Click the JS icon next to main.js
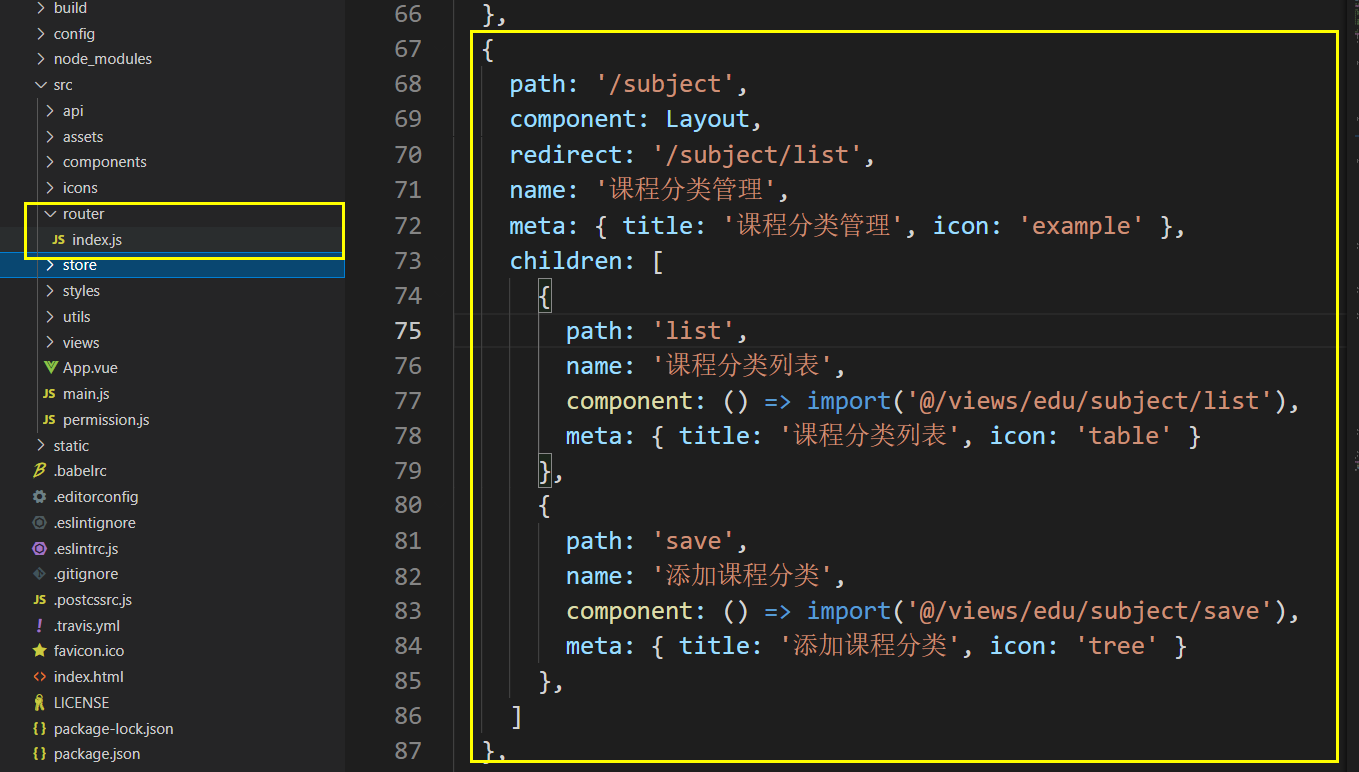The image size is (1359, 772). pyautogui.click(x=49, y=394)
